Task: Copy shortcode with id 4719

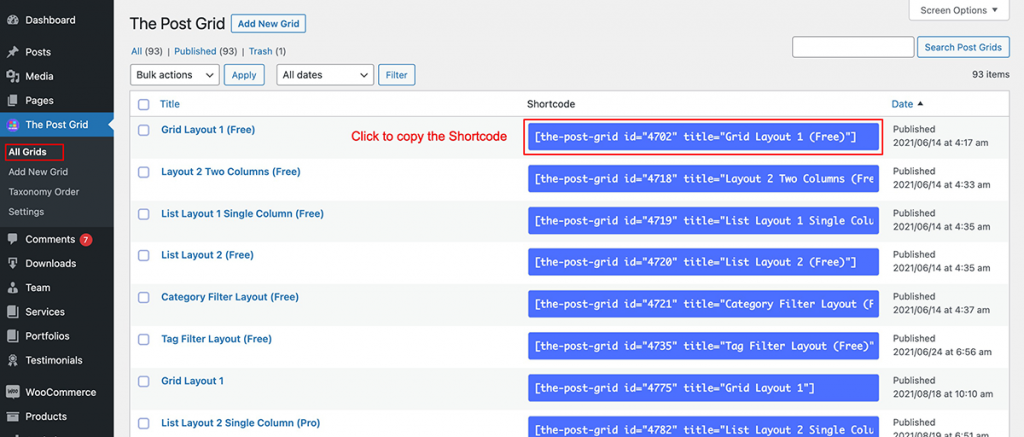Action: pos(703,221)
